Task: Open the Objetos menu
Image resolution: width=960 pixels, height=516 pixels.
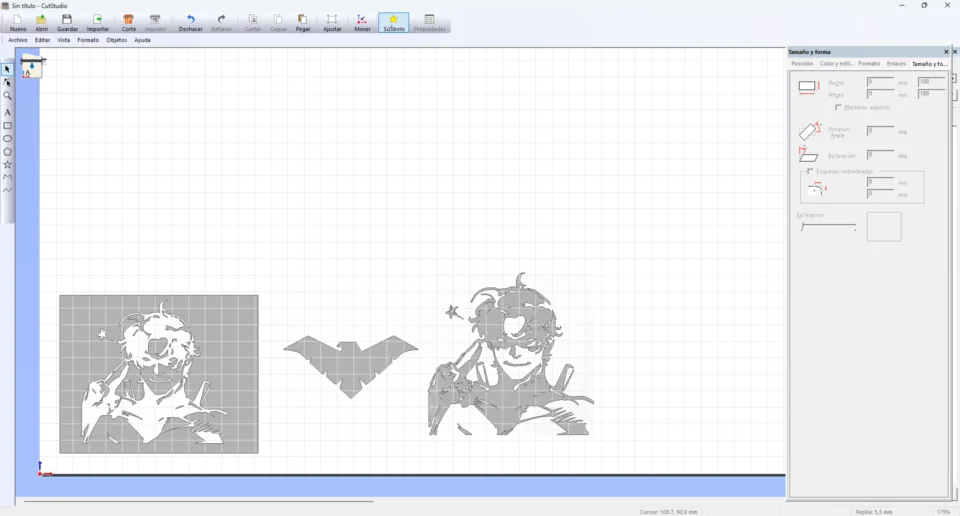Action: [116, 40]
